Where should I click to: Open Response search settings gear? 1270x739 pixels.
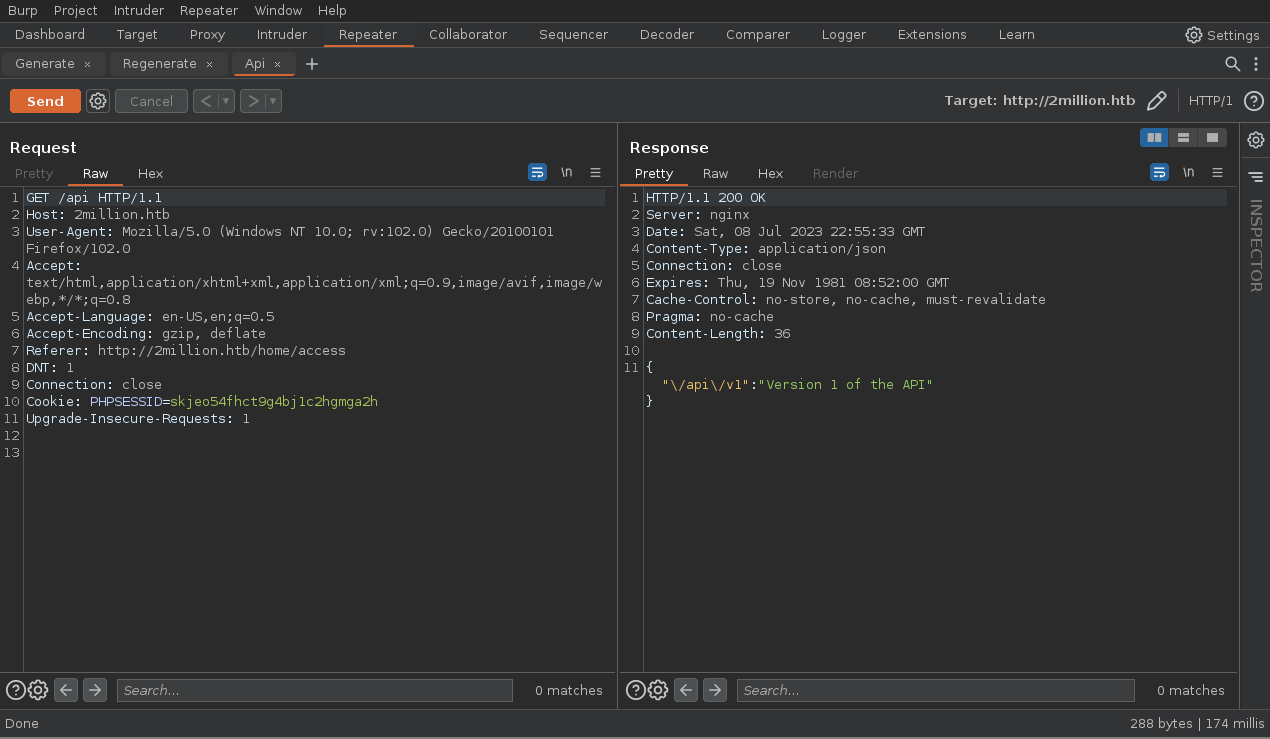coord(658,690)
